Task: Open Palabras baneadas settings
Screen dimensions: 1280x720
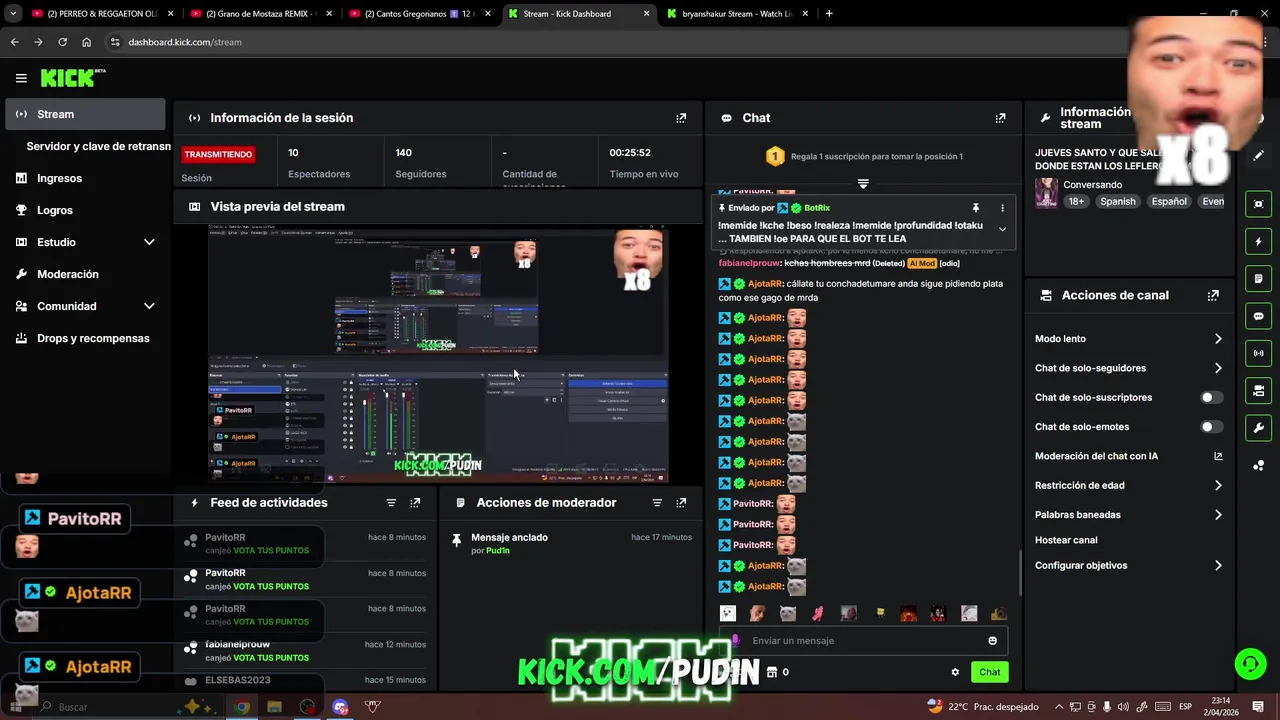Action: (1128, 515)
